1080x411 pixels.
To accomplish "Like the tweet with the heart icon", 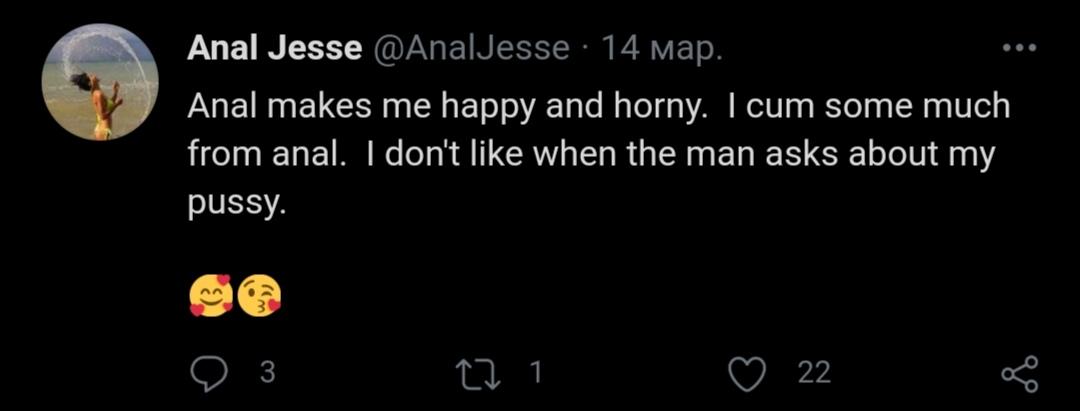I will point(746,374).
